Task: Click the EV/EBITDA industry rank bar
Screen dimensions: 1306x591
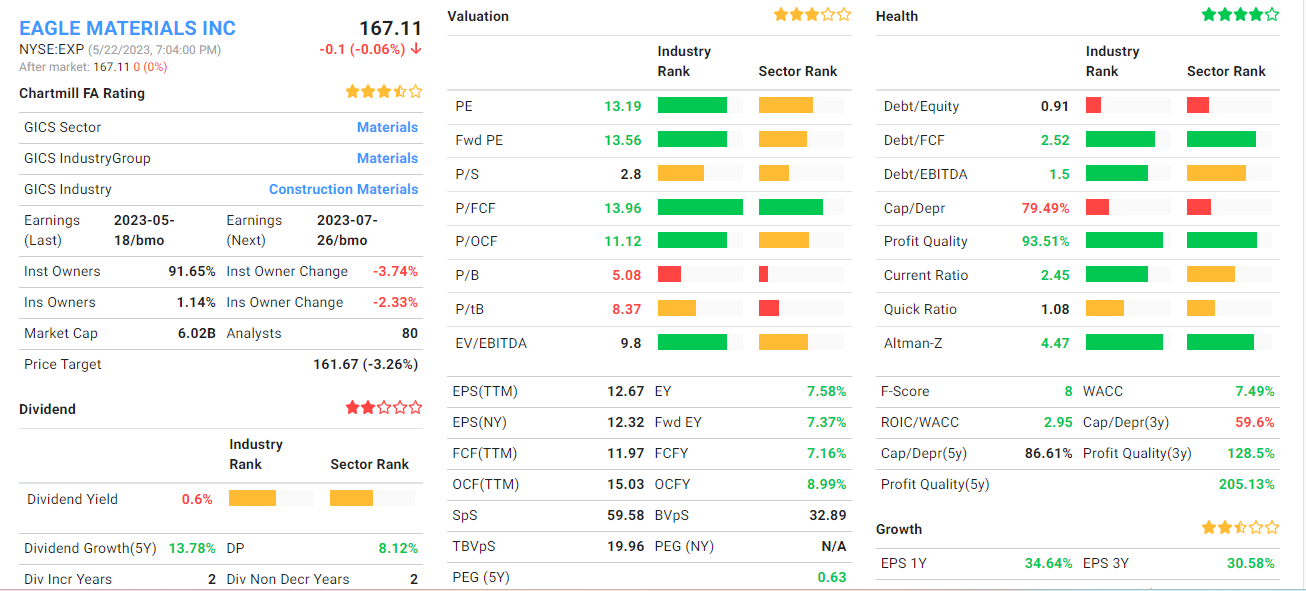Action: coord(692,342)
